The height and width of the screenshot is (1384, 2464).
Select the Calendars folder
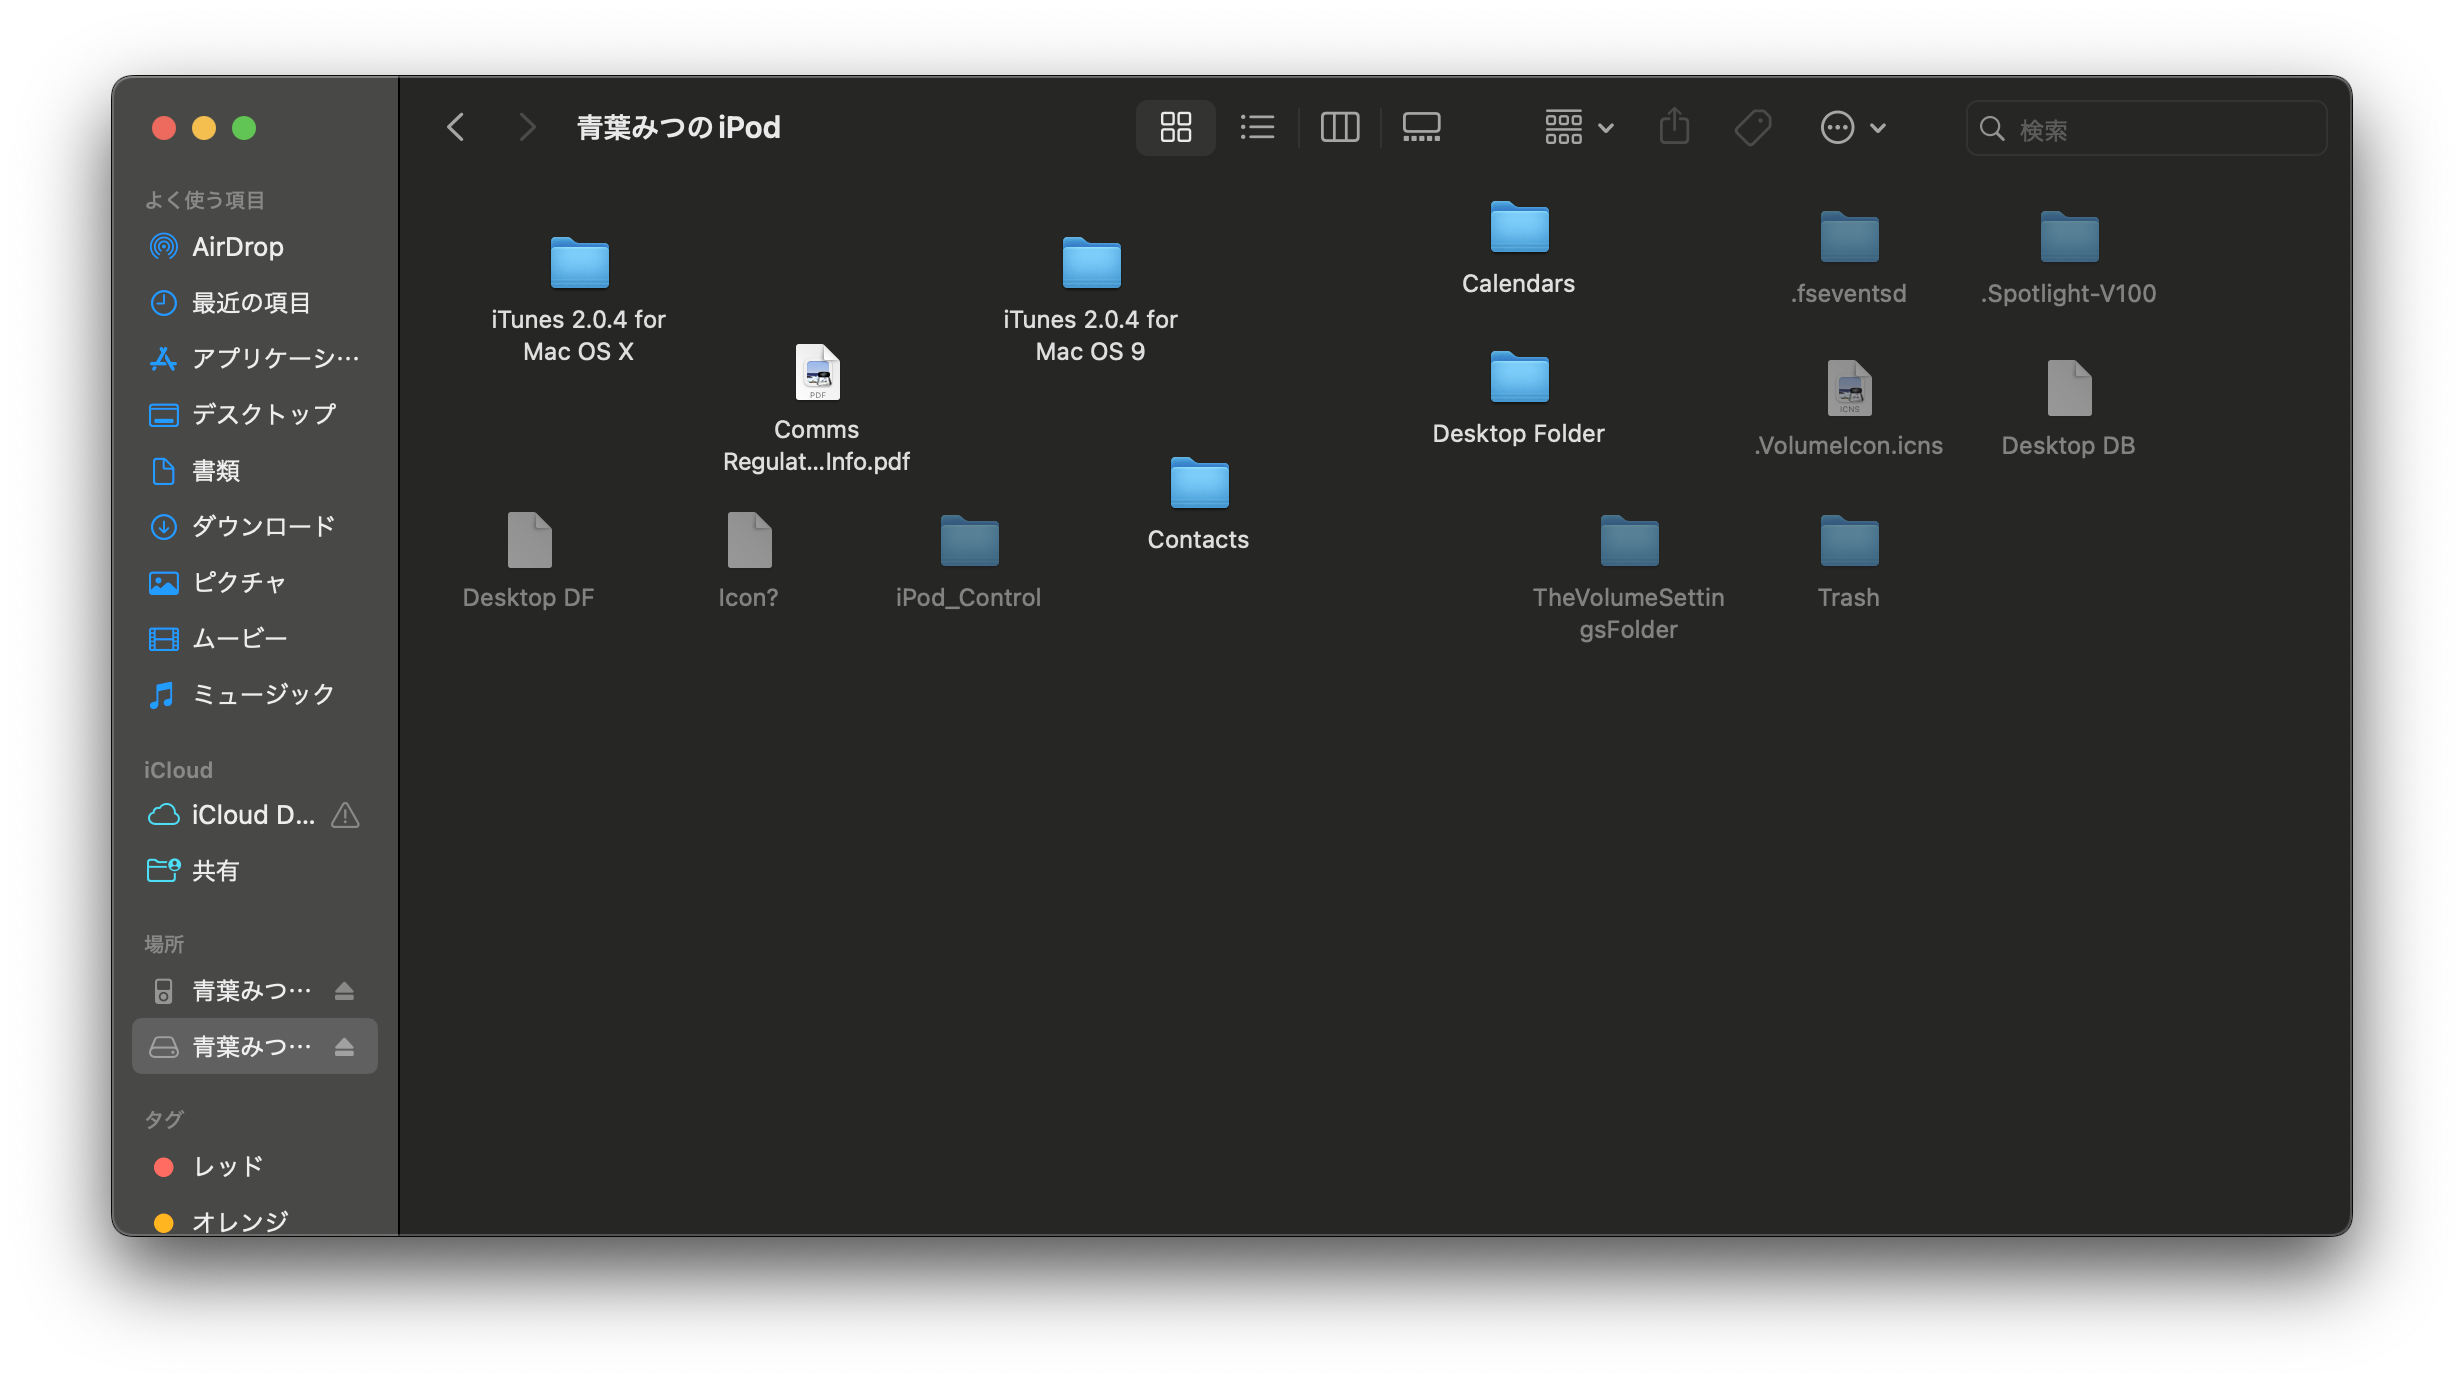pos(1519,248)
